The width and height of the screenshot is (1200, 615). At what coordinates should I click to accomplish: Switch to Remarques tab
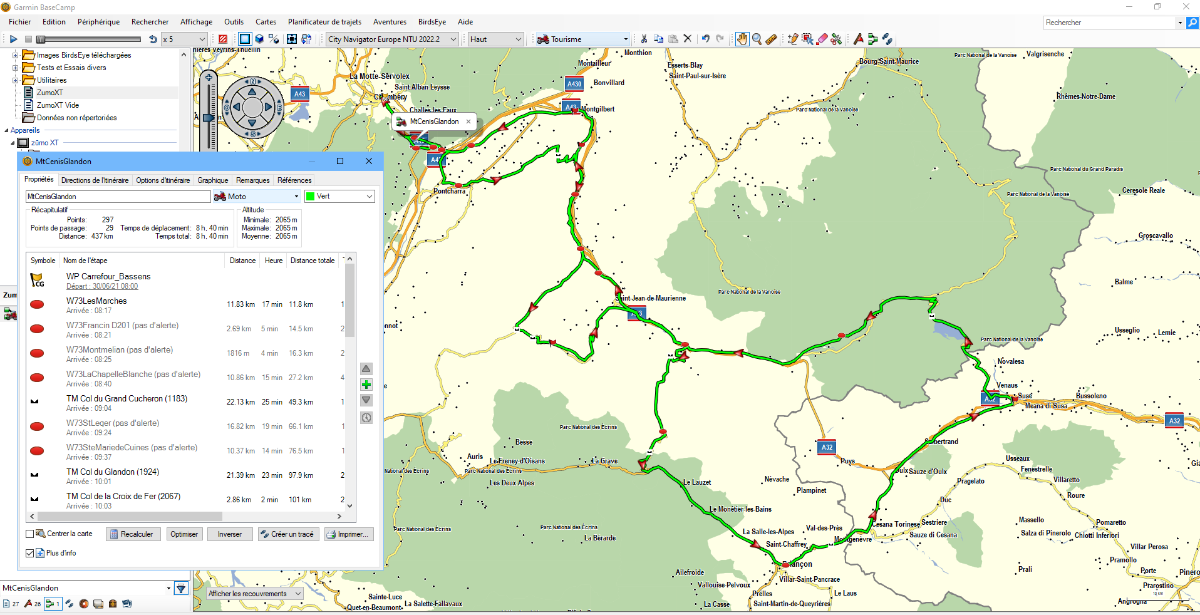253,180
